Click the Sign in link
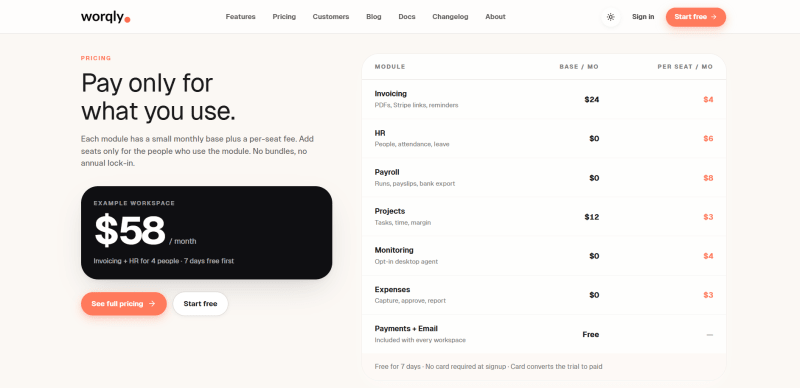 [x=643, y=17]
